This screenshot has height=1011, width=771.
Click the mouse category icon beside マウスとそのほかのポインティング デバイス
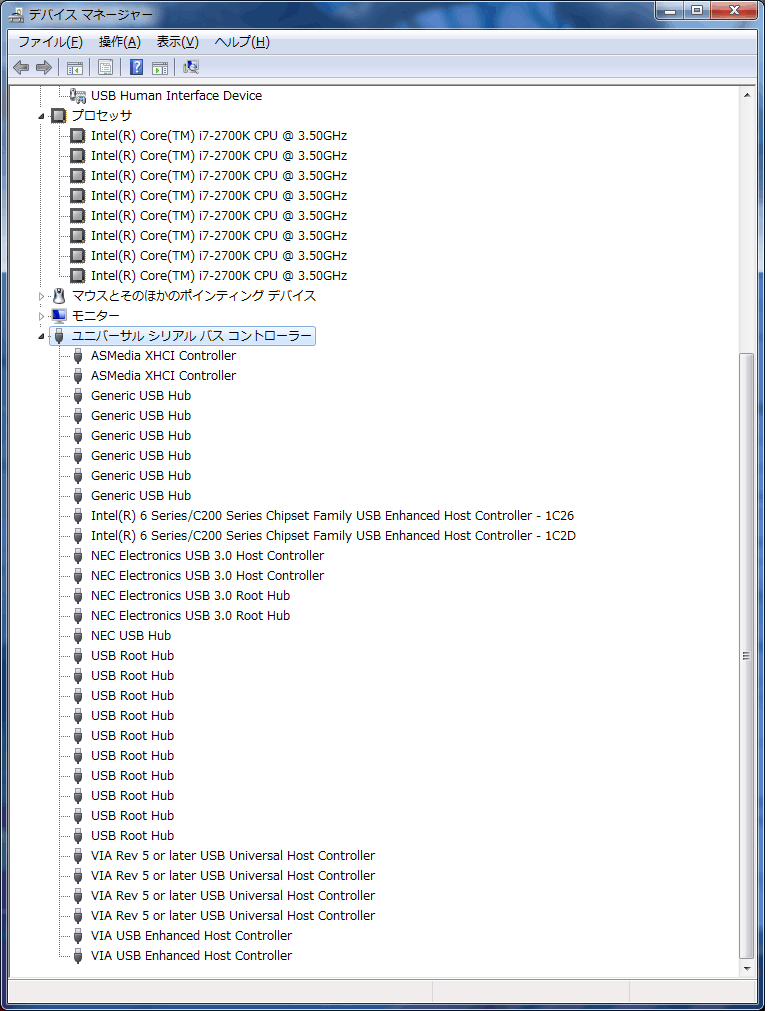click(59, 295)
